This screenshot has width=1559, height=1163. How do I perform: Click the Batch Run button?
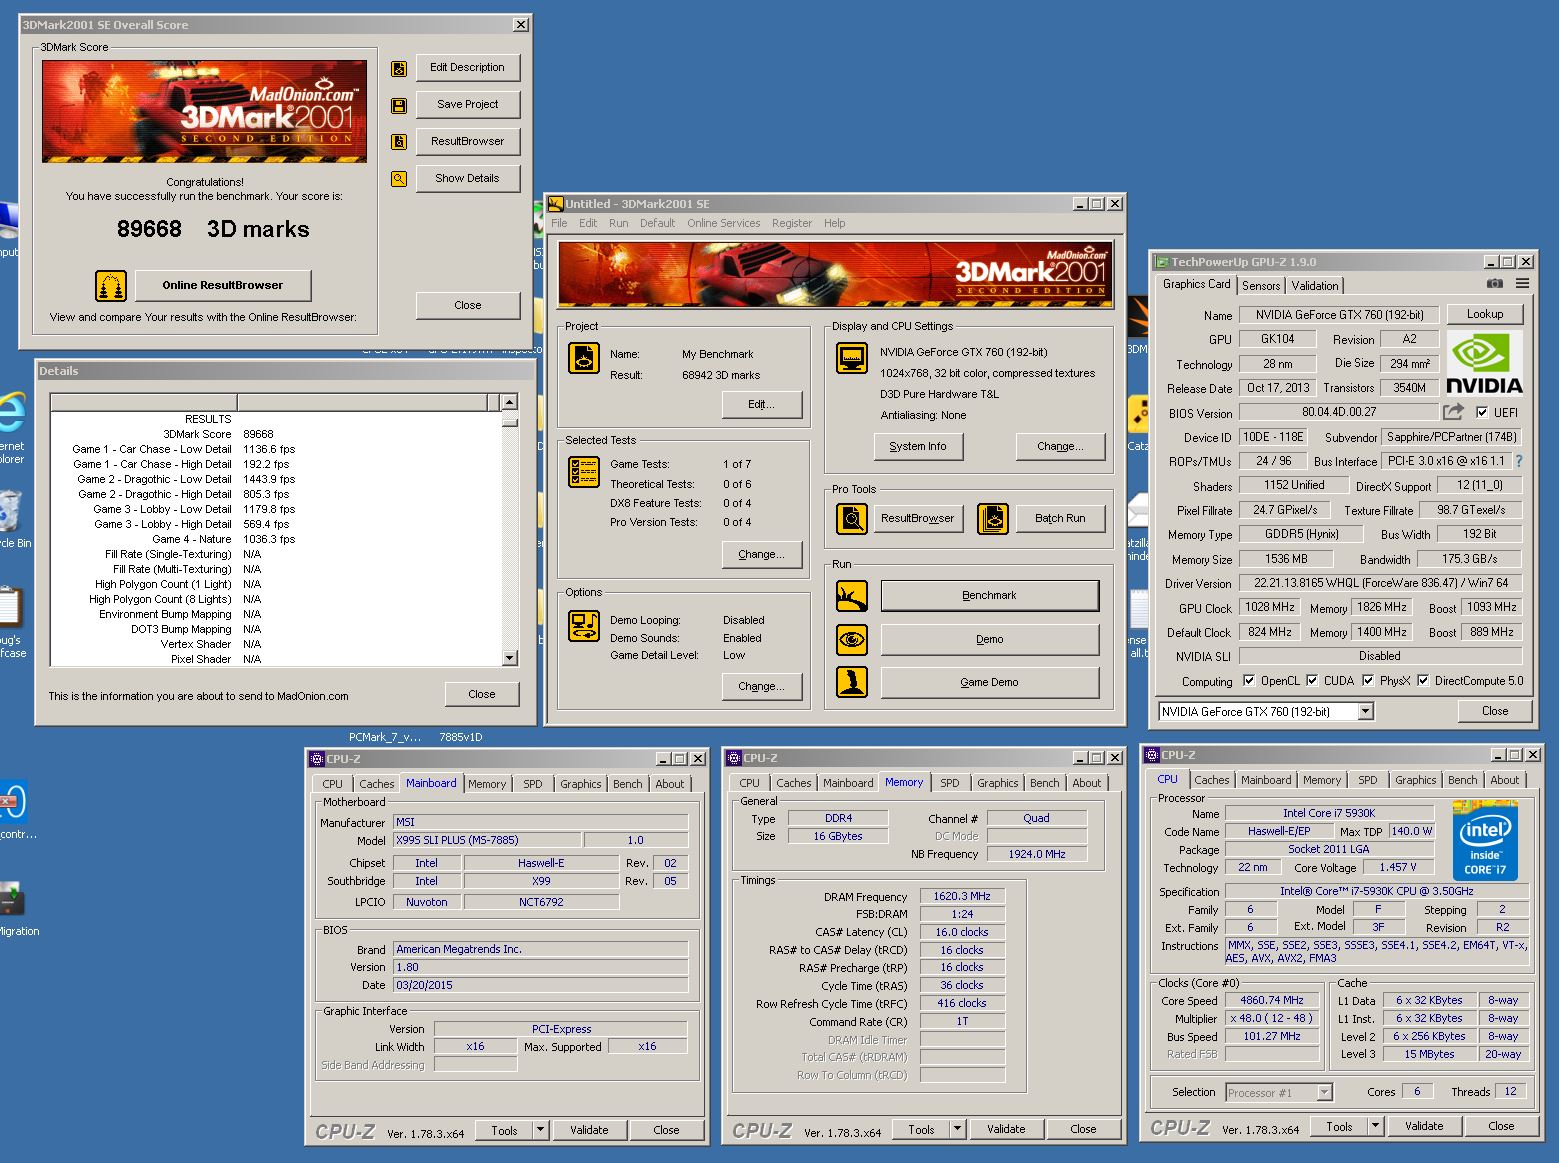[1060, 518]
